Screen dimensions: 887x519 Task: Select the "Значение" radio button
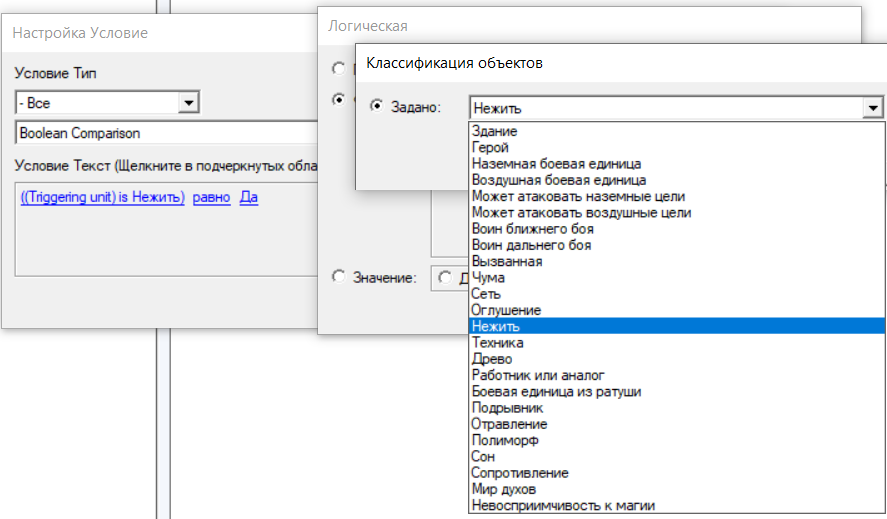(x=339, y=277)
